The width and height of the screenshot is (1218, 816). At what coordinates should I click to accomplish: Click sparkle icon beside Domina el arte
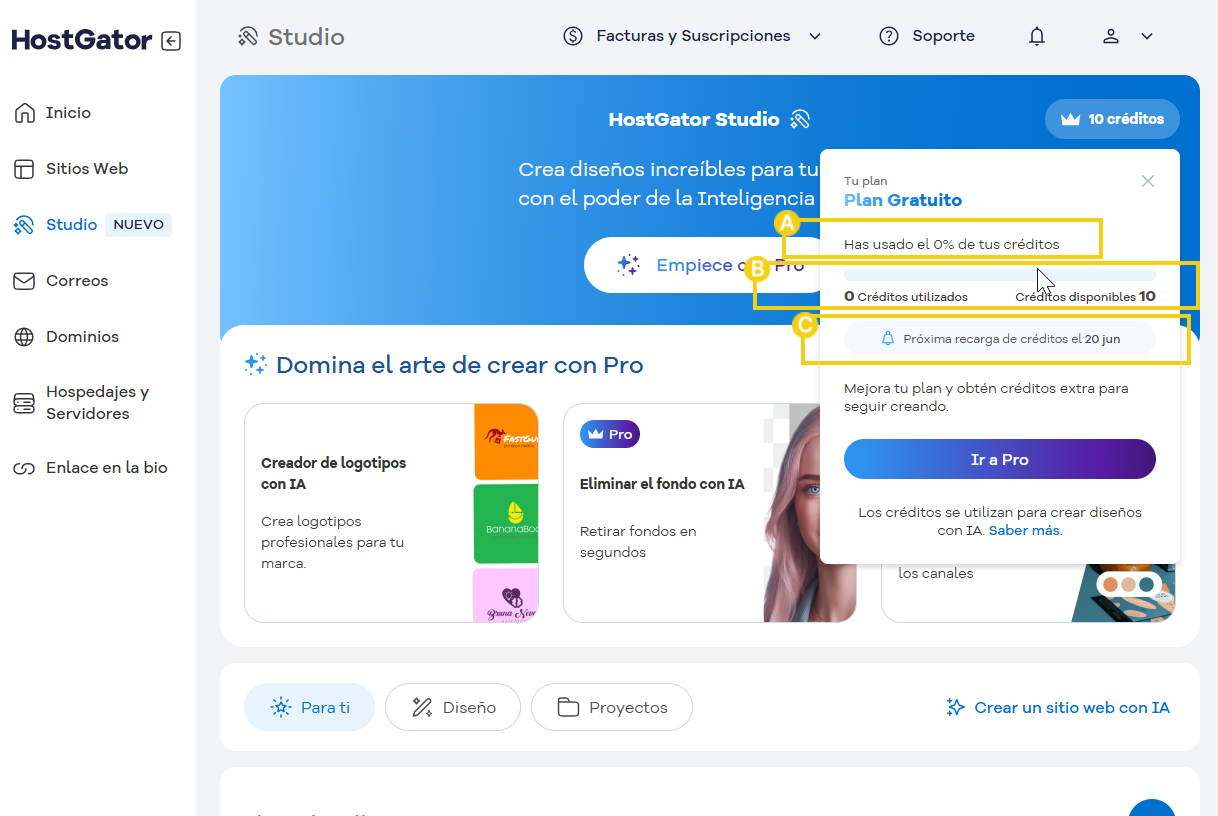256,365
